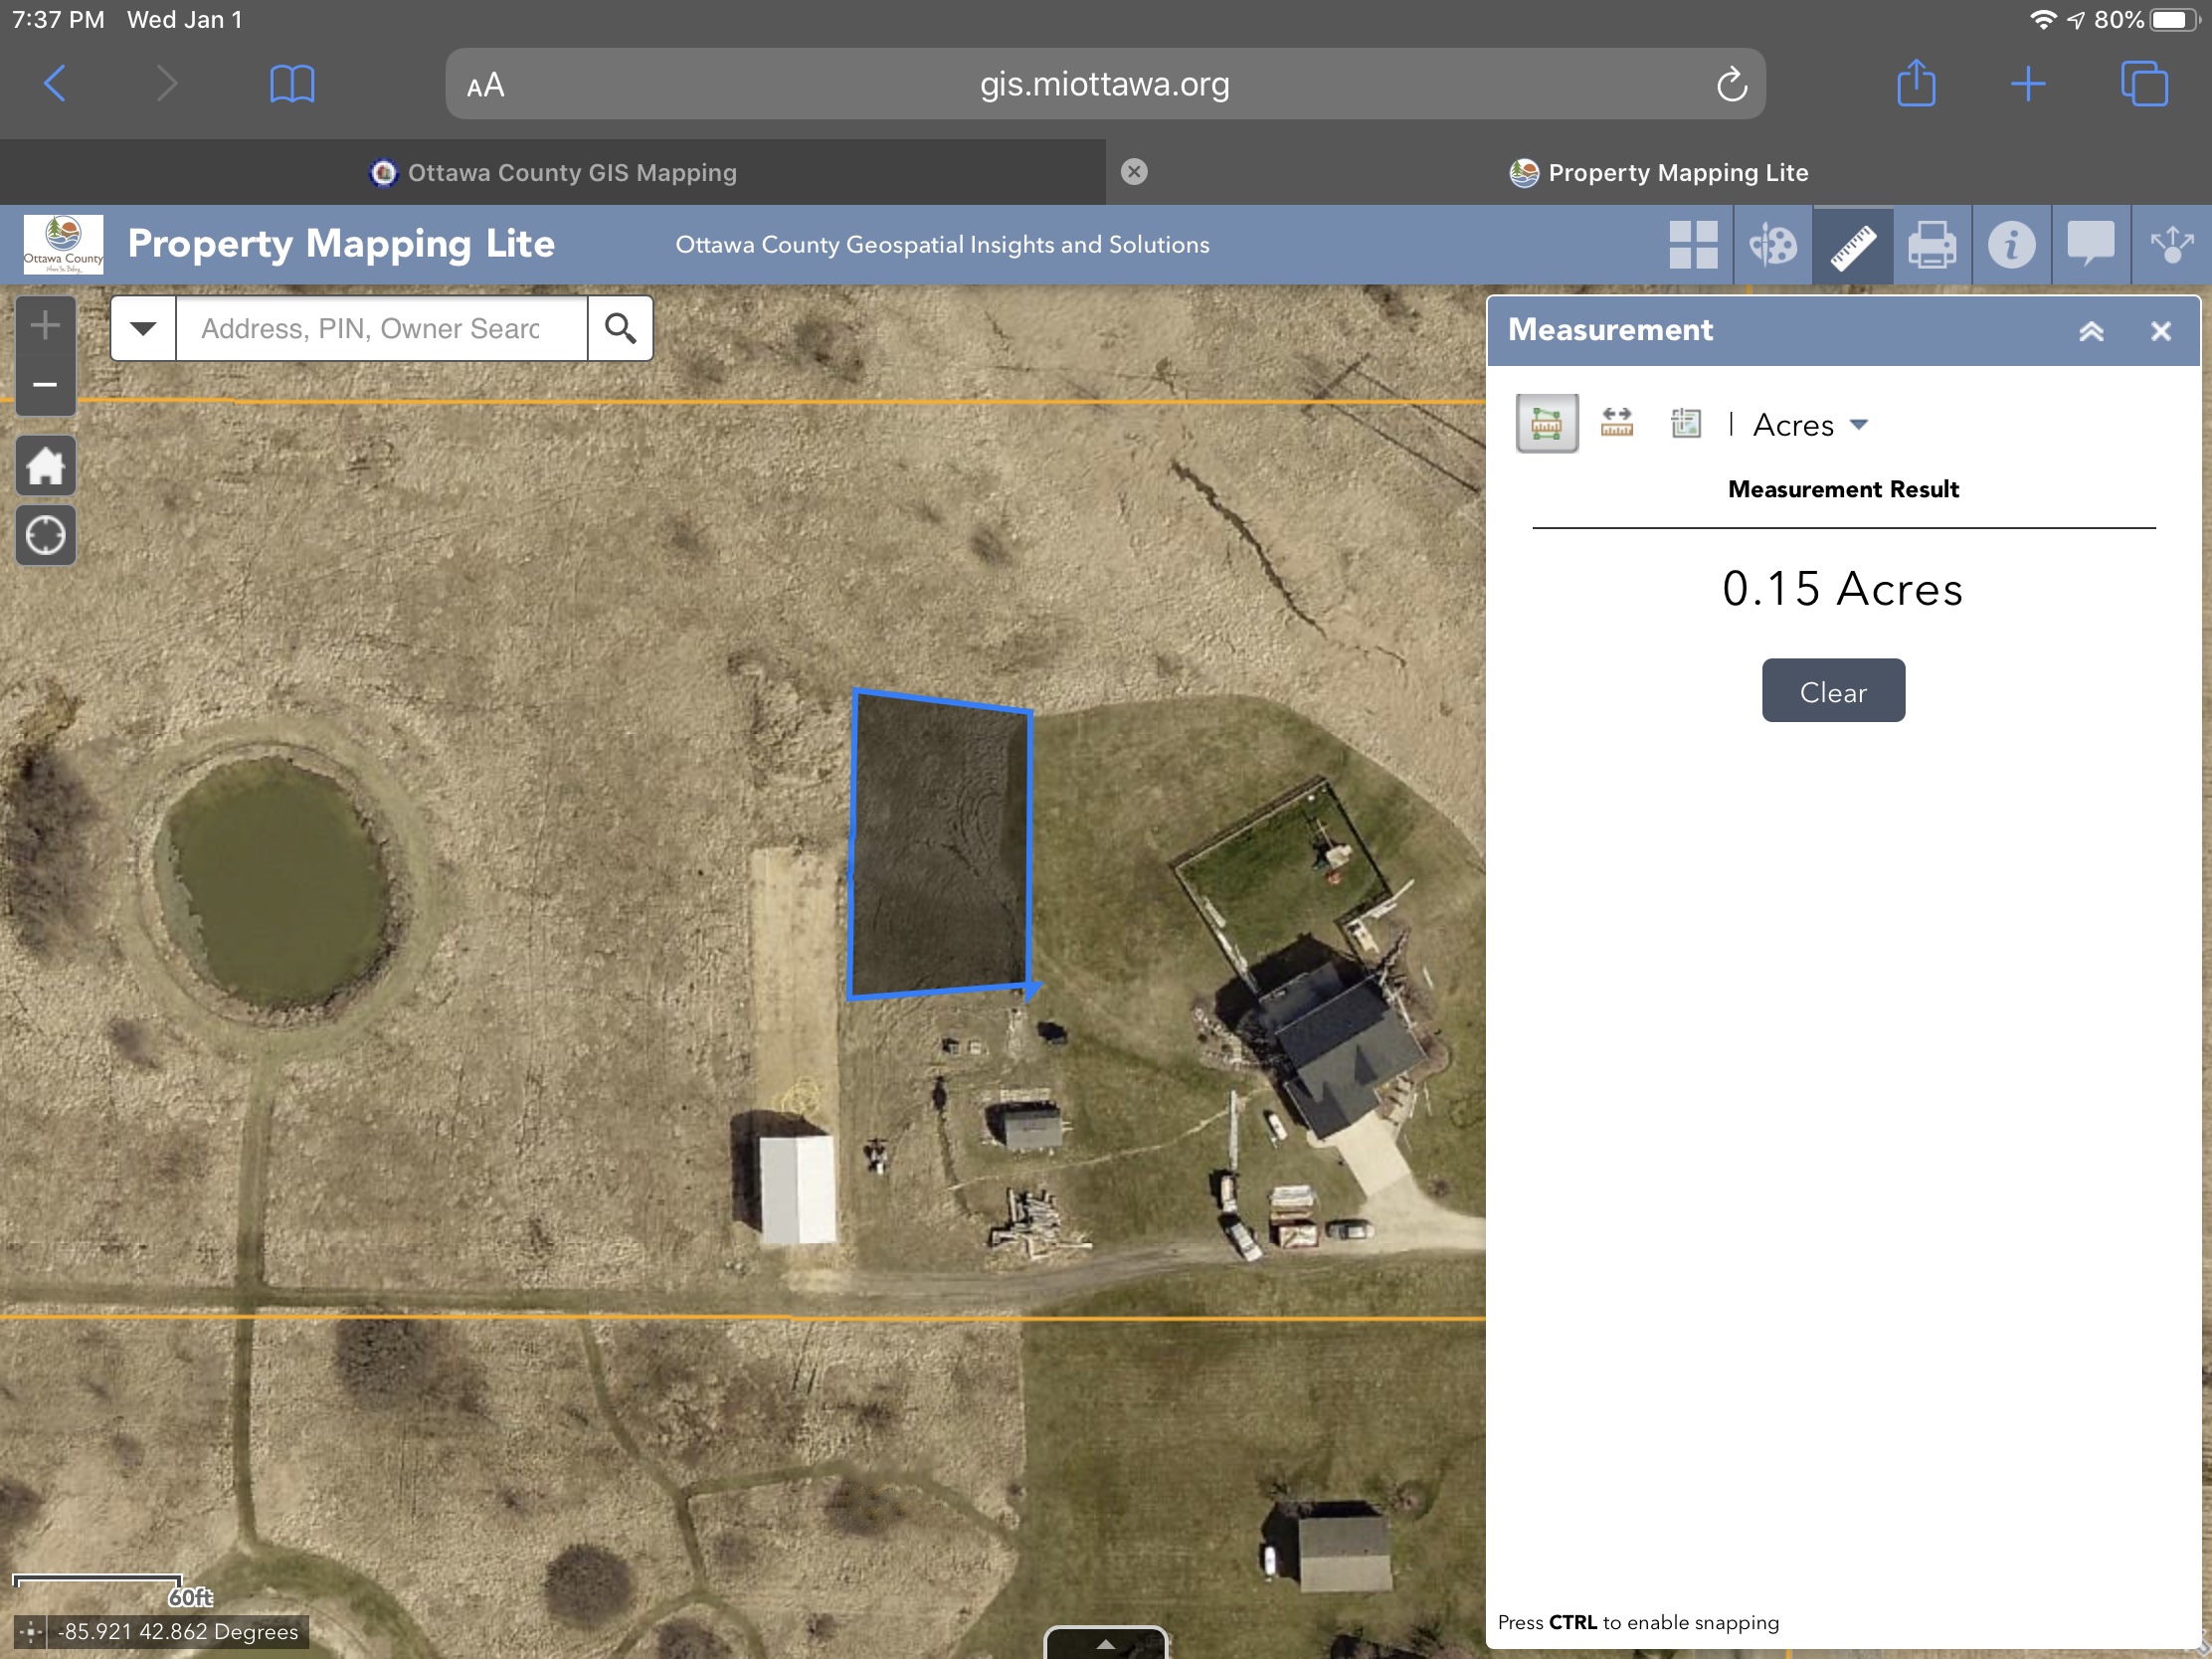This screenshot has width=2212, height=1659.
Task: Open the search category dropdown arrow
Action: (x=143, y=328)
